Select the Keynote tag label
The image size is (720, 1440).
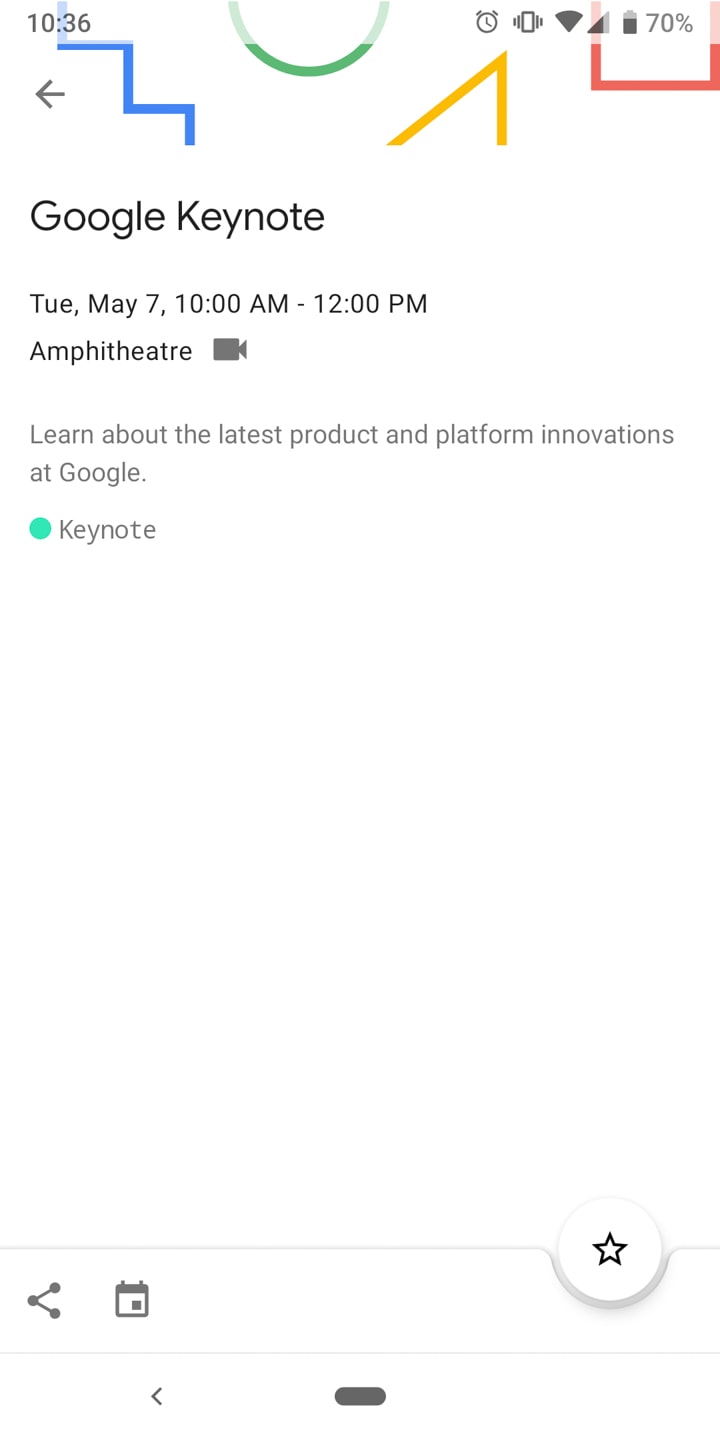[x=107, y=530]
